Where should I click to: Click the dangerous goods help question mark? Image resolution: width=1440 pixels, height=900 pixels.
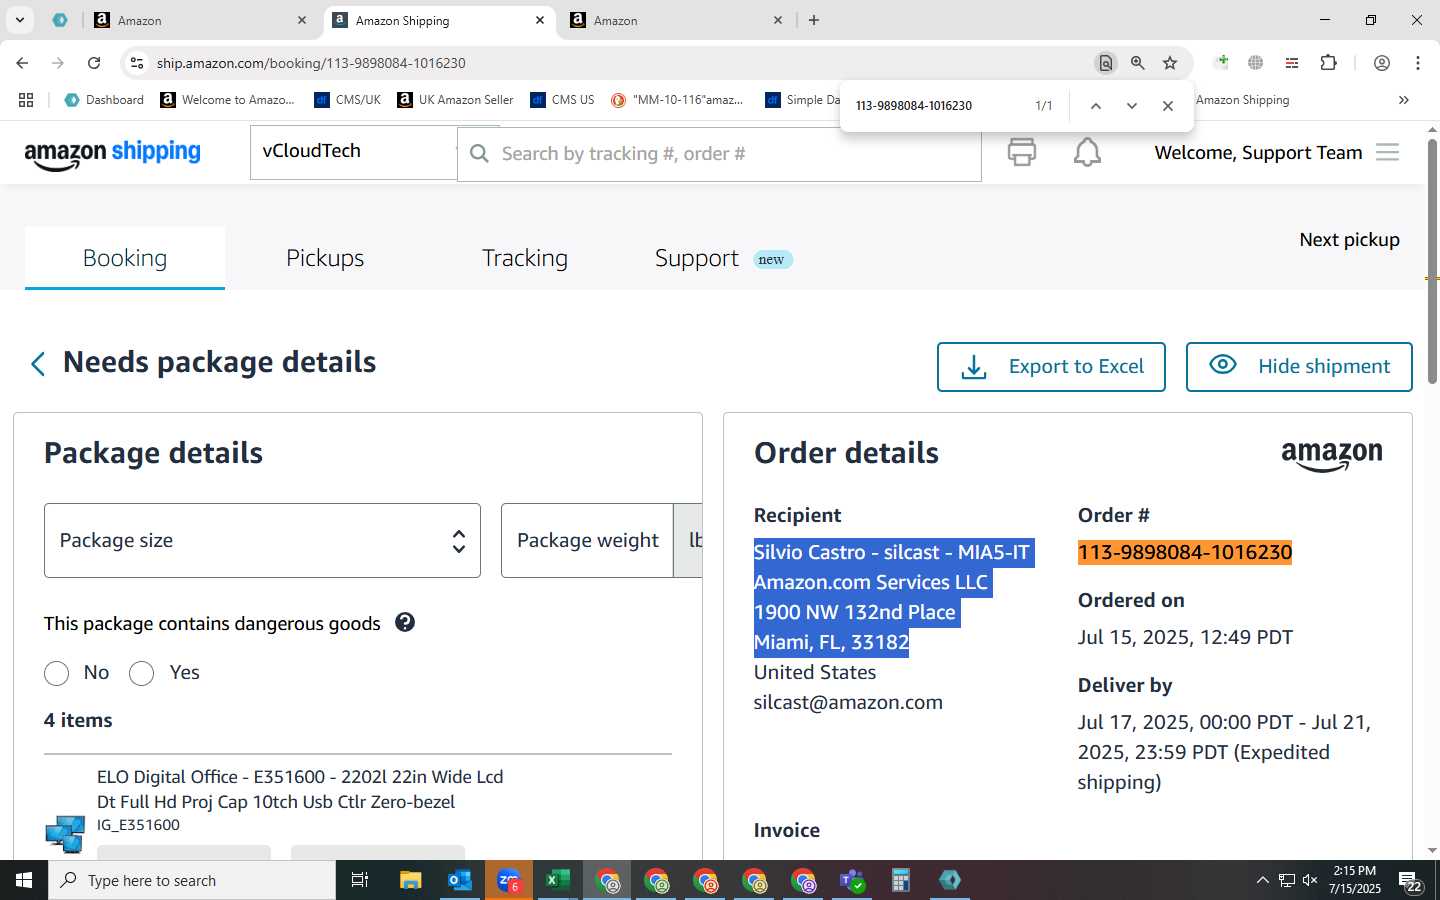pos(405,622)
